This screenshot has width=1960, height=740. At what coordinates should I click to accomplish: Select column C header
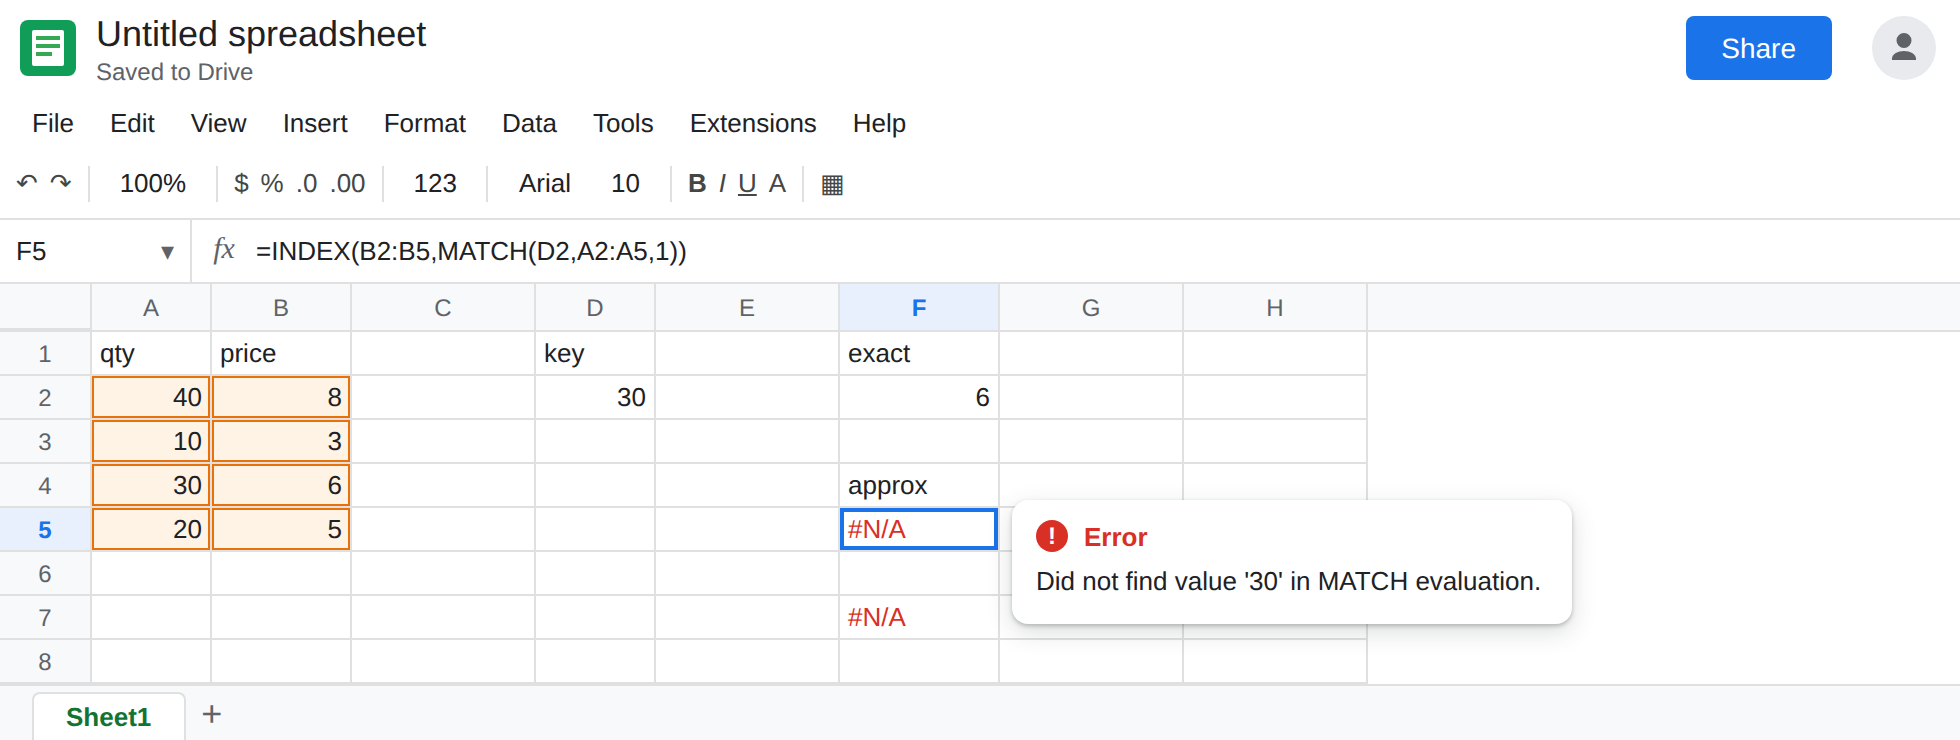[x=443, y=308]
